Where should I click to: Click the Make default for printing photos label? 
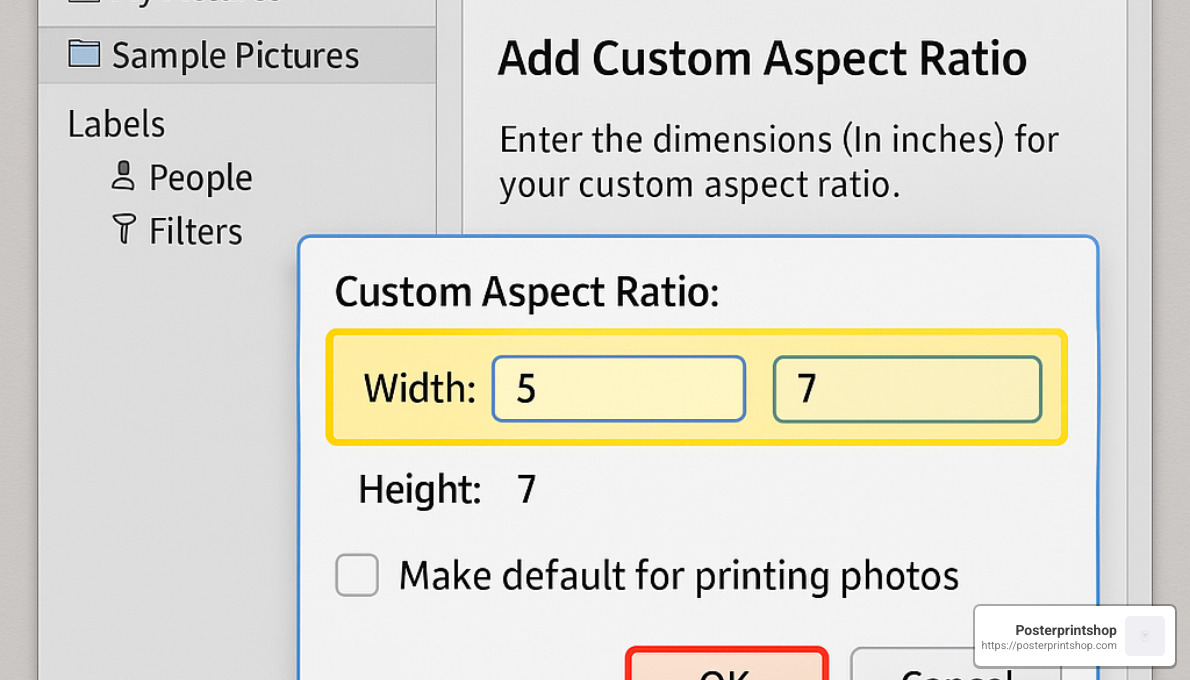point(679,576)
